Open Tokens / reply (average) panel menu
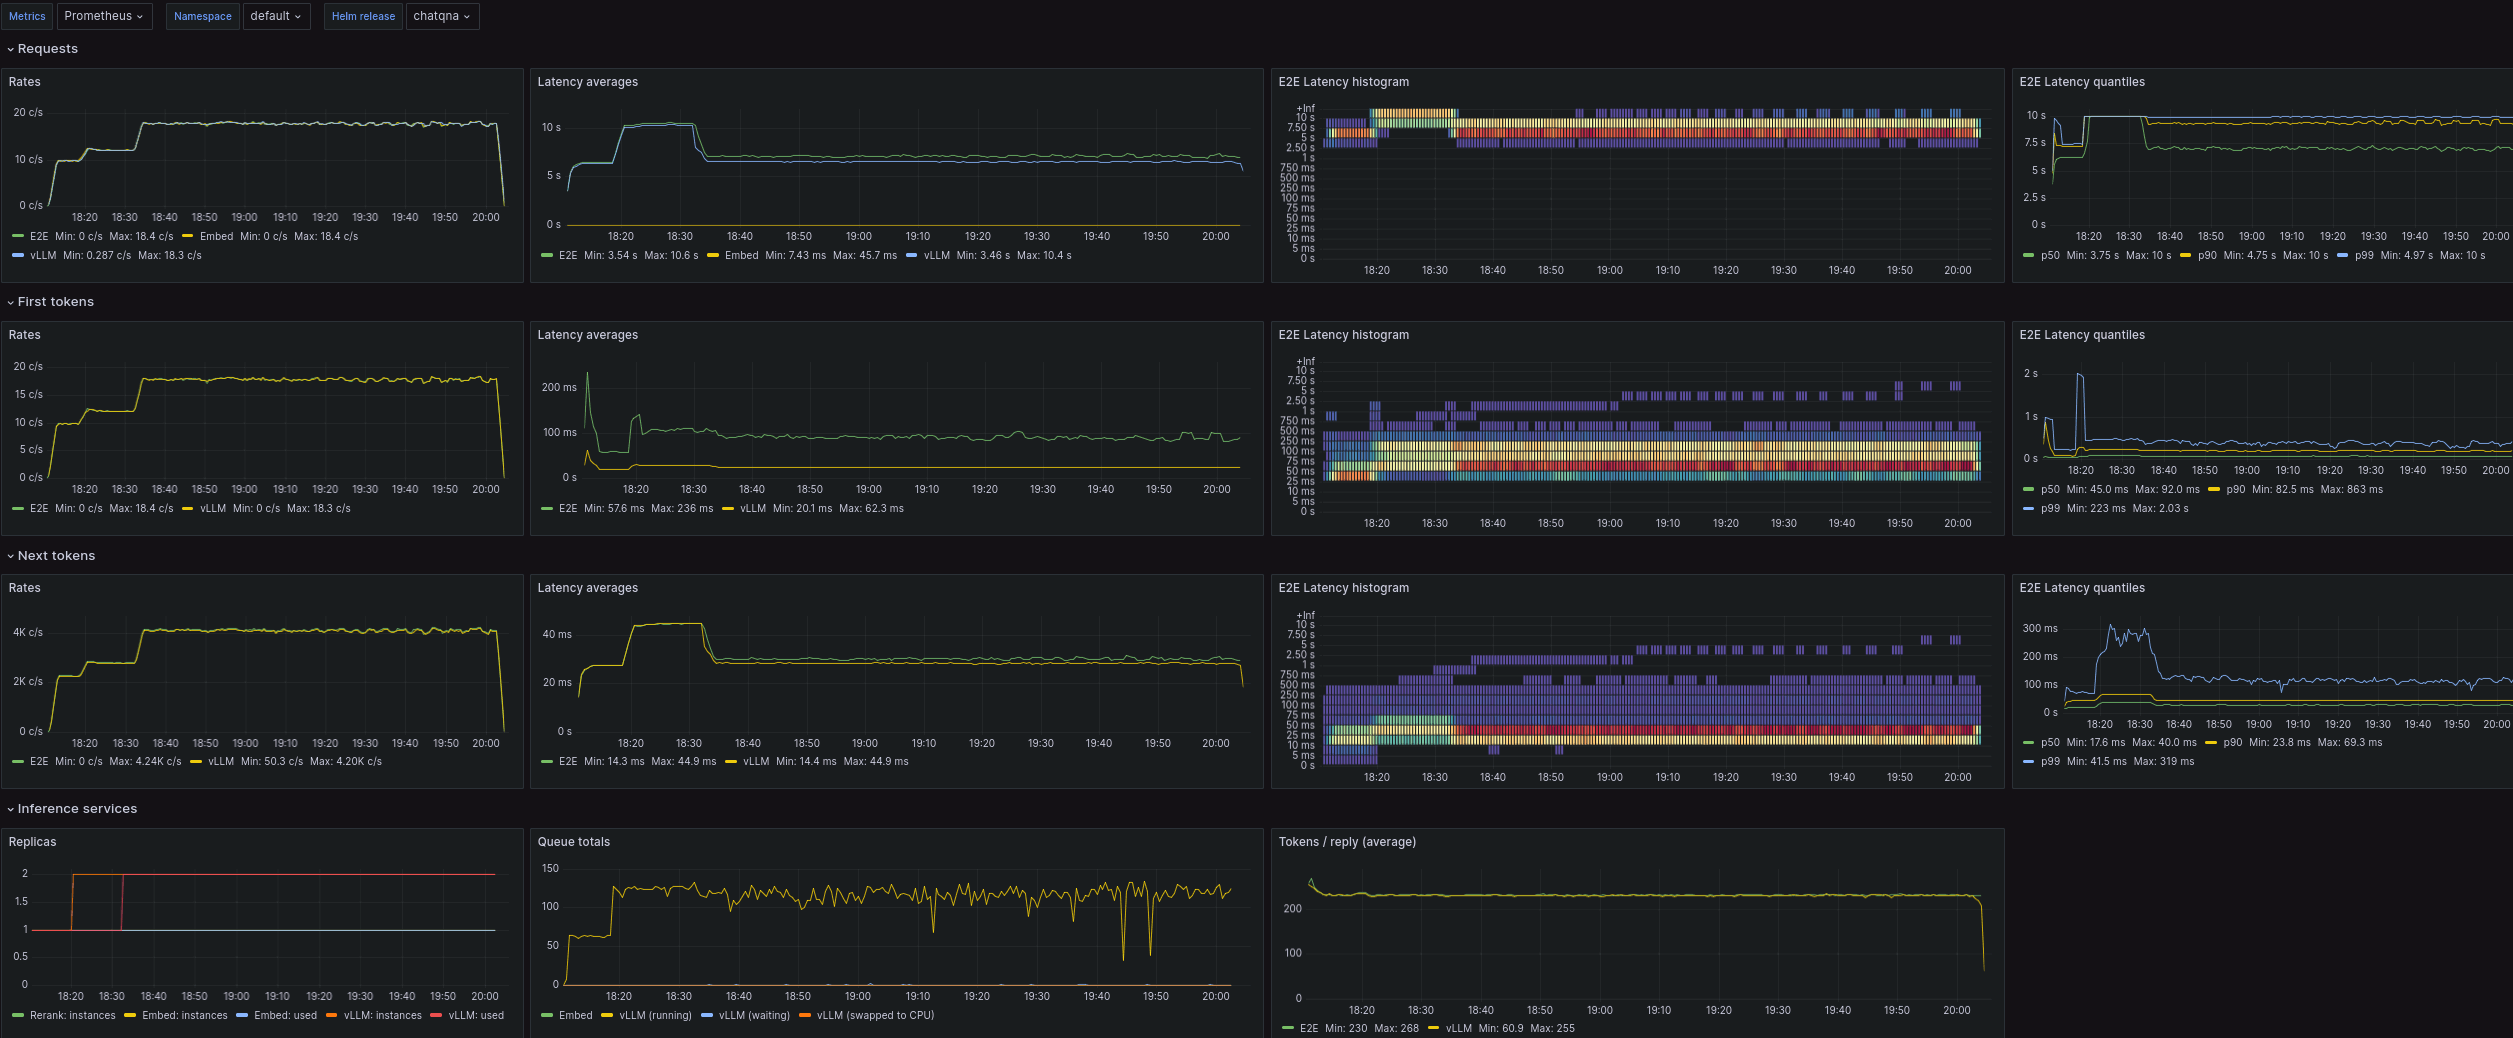Image resolution: width=2513 pixels, height=1038 pixels. pos(1347,842)
